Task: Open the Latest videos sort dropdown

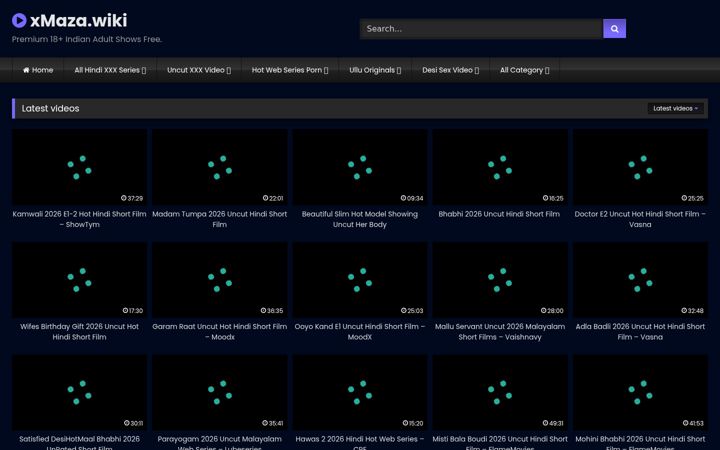Action: 675,108
